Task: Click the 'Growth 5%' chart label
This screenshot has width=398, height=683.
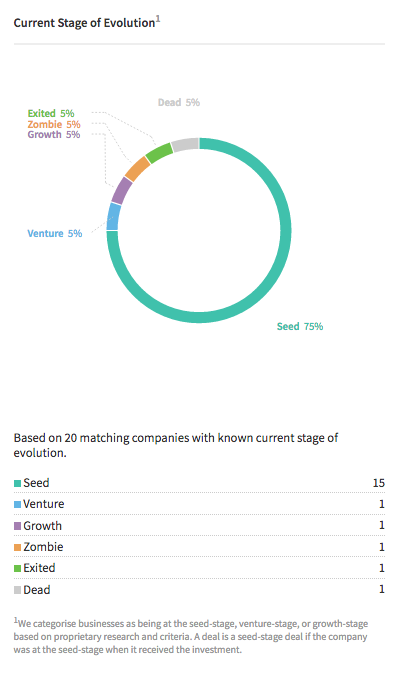Action: click(54, 134)
